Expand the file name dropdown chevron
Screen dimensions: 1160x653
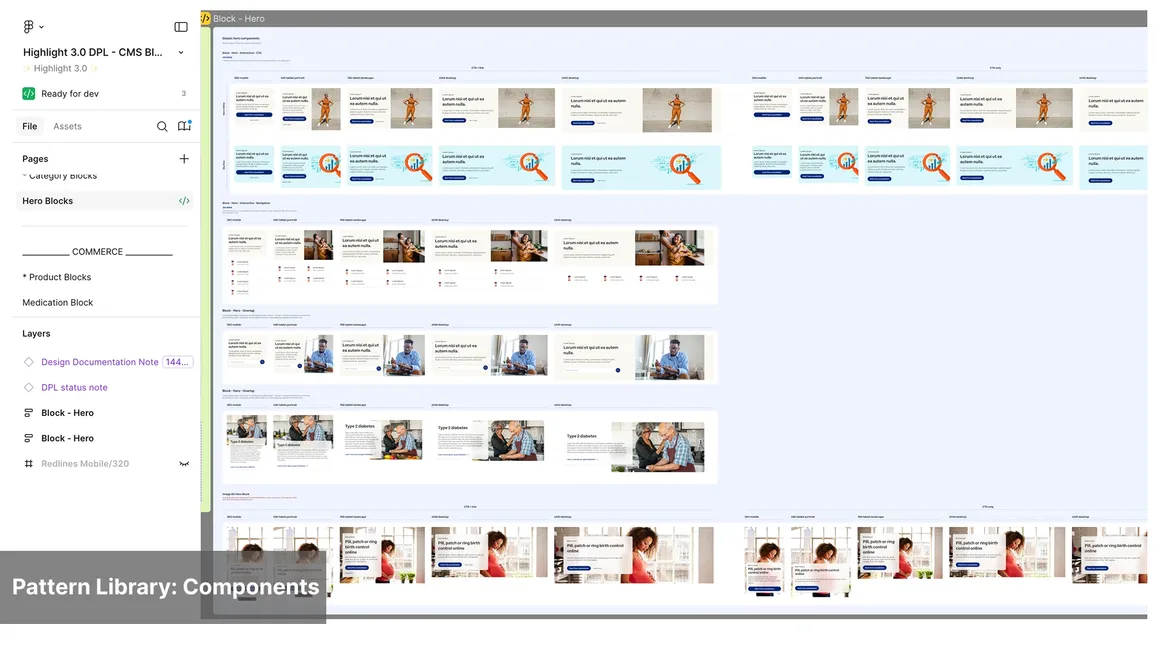181,53
